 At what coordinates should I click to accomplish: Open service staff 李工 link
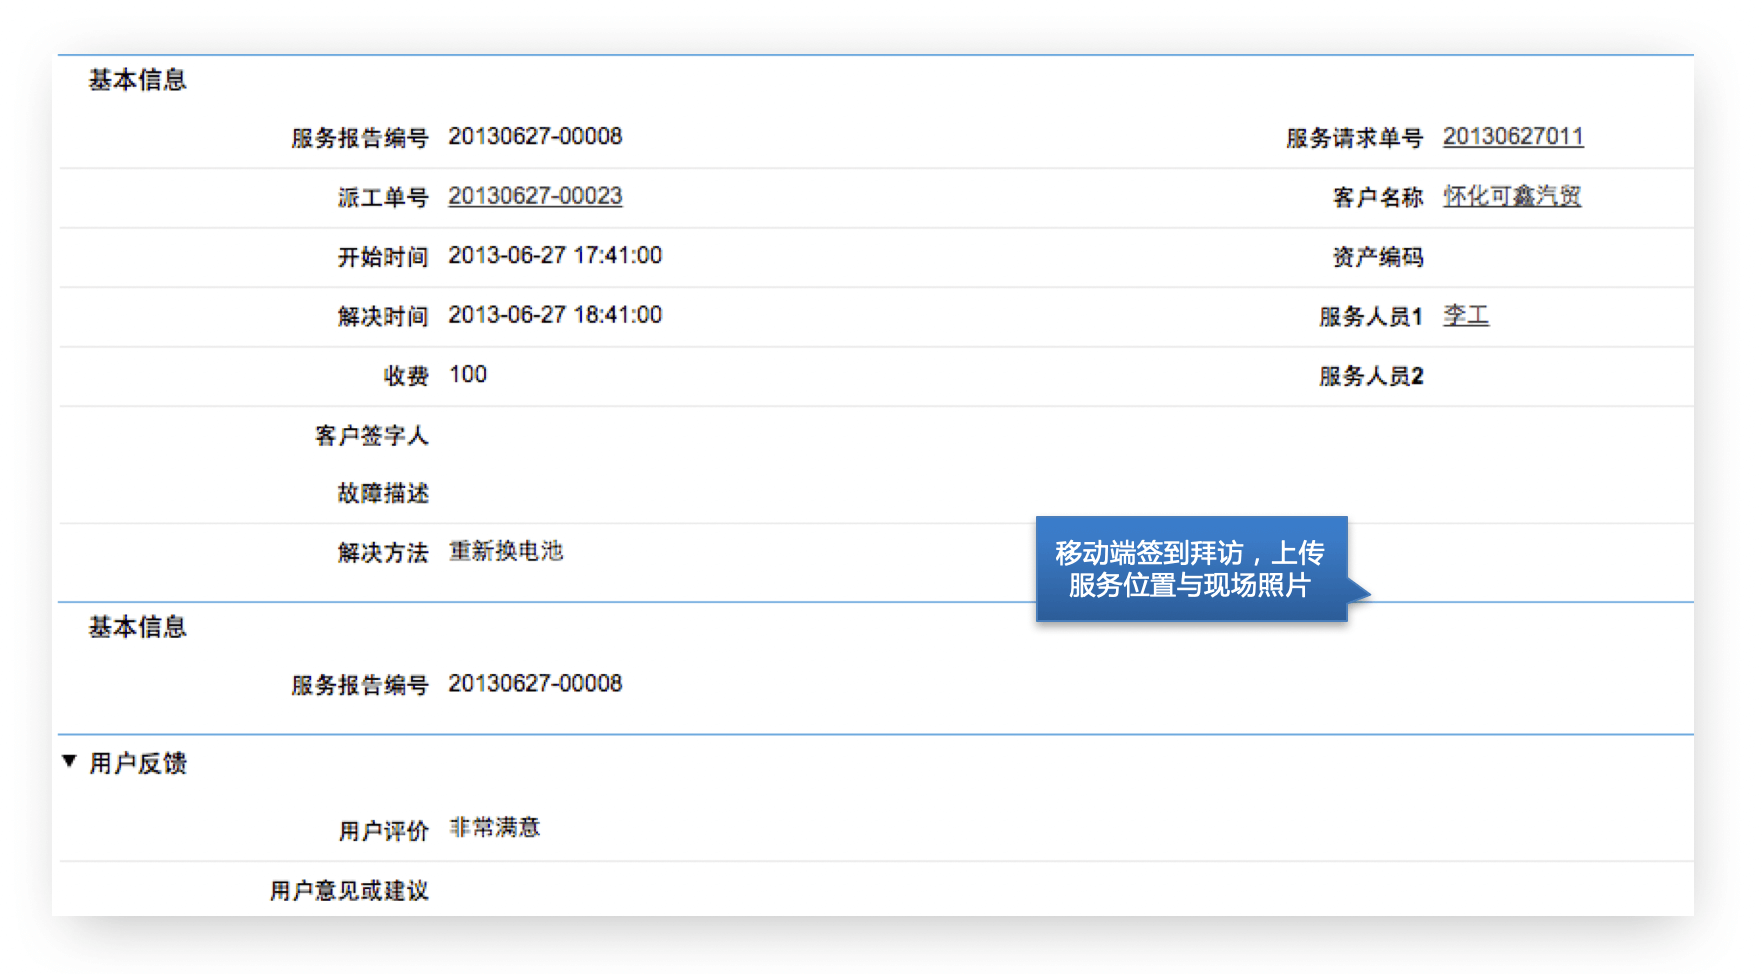pos(1466,316)
